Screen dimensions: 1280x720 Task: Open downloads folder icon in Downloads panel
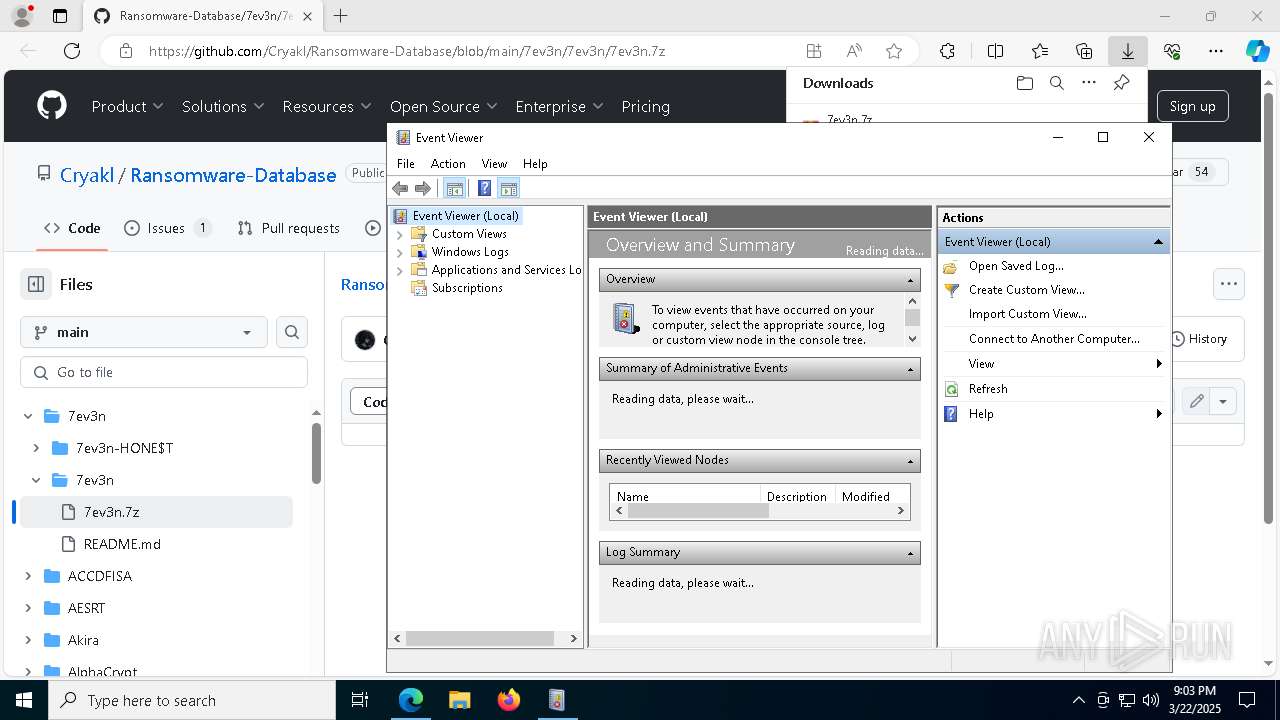pos(1024,83)
